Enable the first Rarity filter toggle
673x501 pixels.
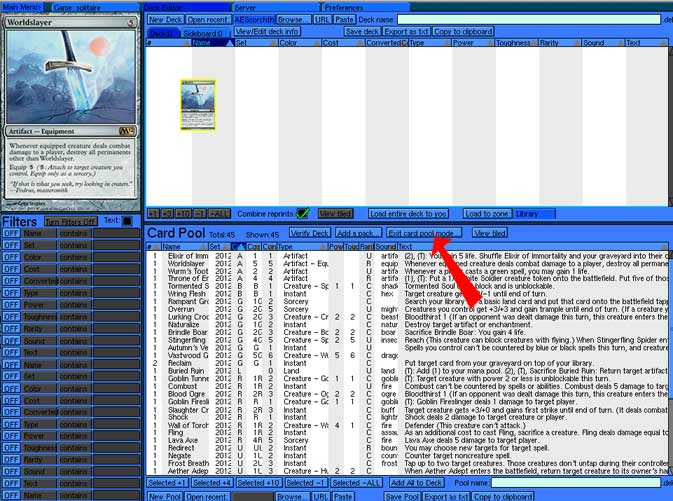pyautogui.click(x=10, y=327)
